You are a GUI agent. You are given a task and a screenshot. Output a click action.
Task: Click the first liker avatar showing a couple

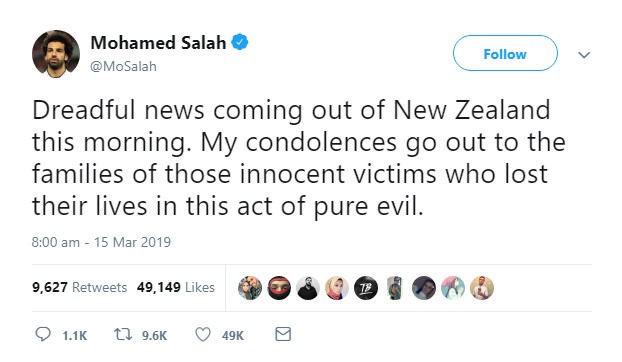click(250, 288)
